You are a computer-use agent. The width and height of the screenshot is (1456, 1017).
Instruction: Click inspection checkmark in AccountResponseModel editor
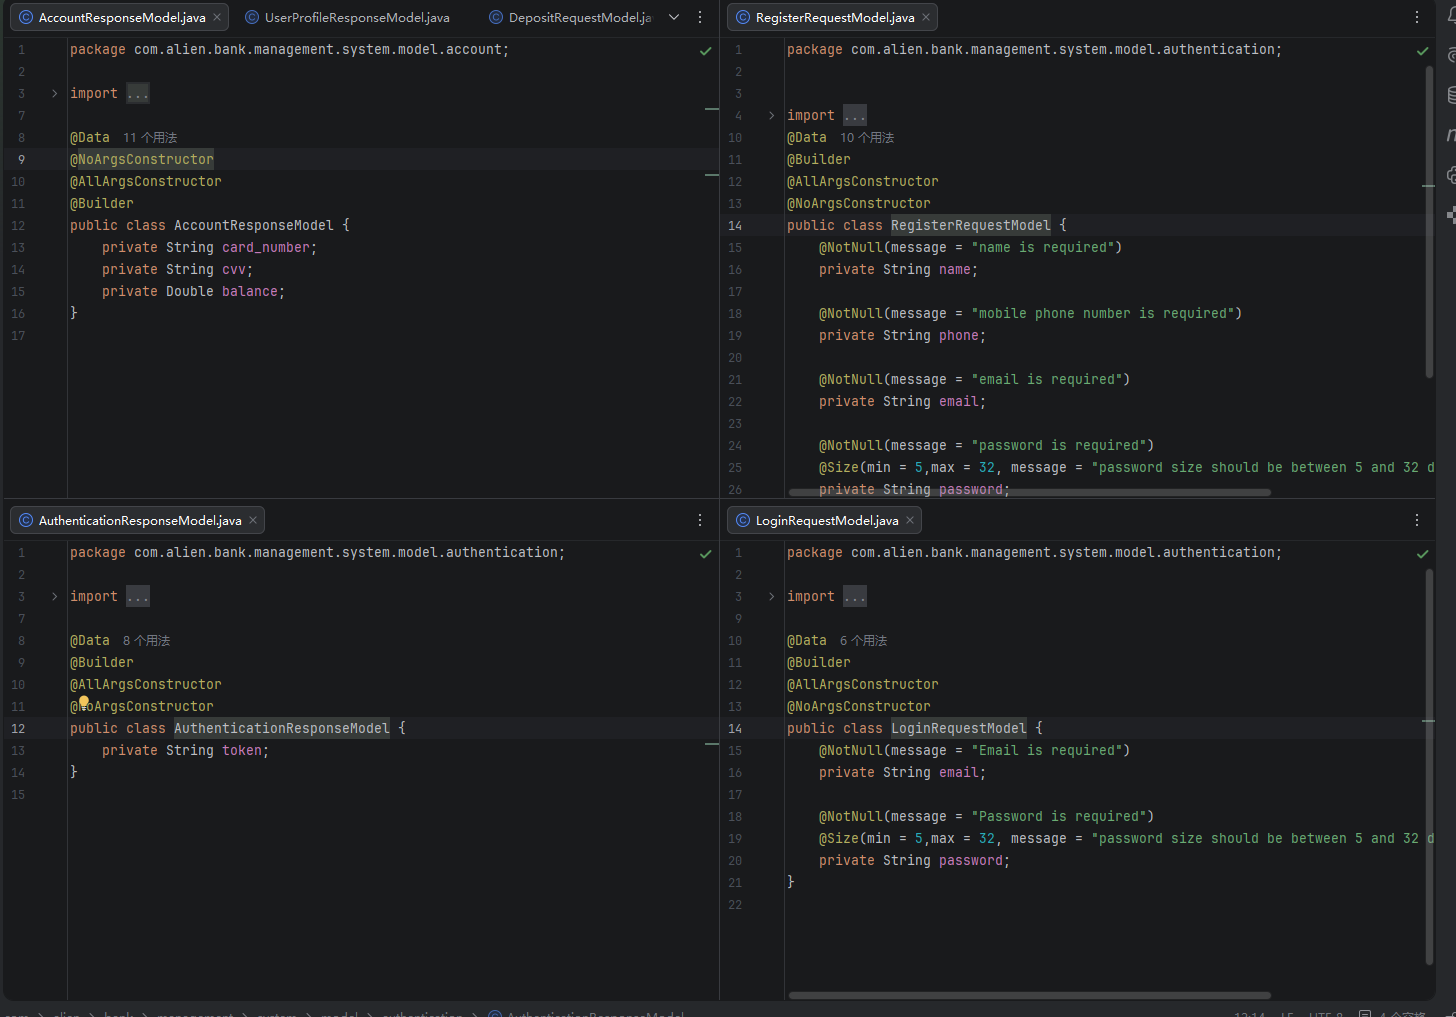coord(706,51)
